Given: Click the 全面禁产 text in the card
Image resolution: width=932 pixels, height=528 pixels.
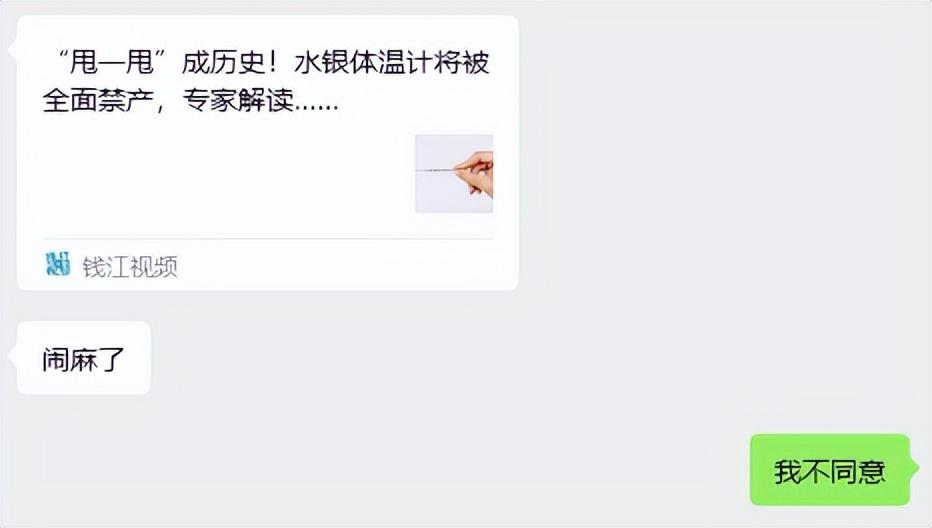Looking at the screenshot, I should coord(98,100).
